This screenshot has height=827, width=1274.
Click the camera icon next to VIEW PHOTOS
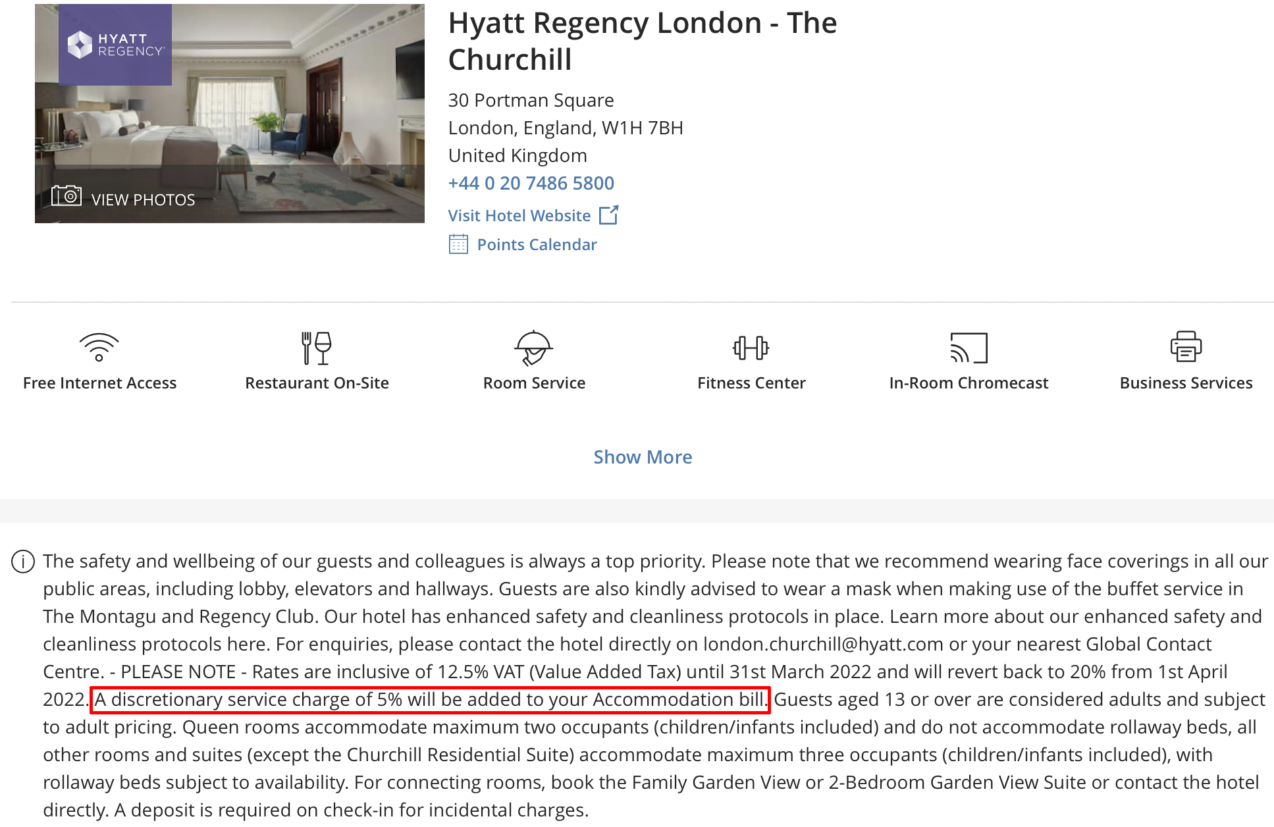point(66,198)
